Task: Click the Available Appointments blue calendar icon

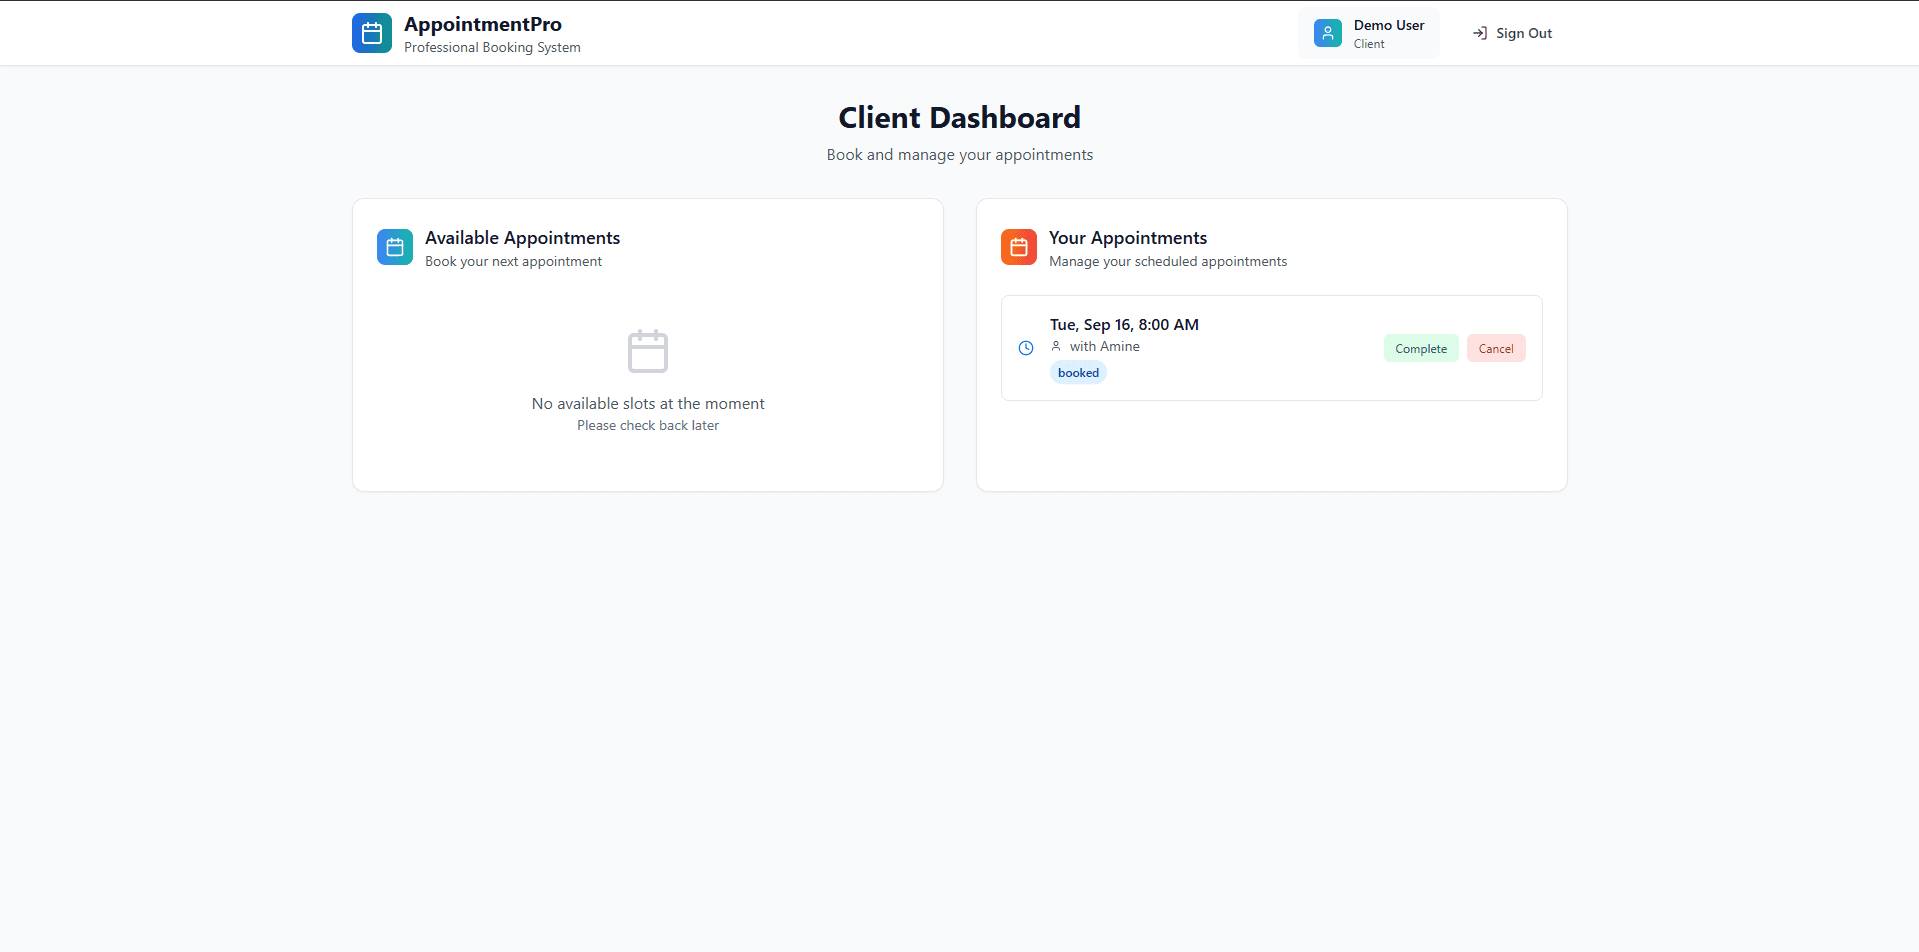Action: coord(395,247)
